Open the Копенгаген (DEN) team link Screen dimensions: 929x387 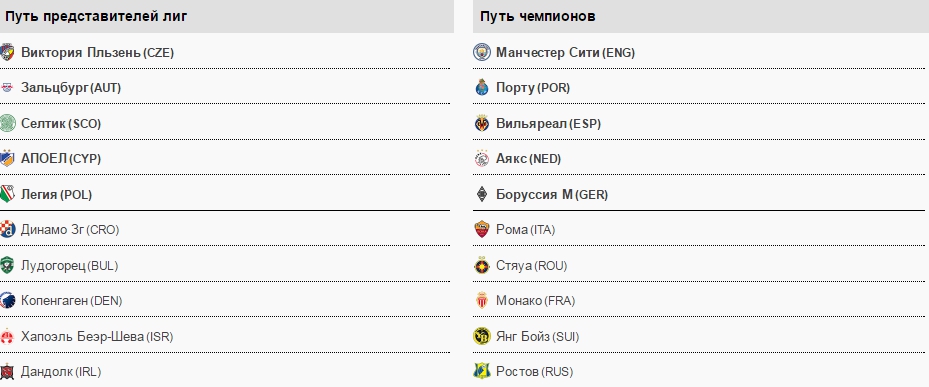tap(72, 300)
